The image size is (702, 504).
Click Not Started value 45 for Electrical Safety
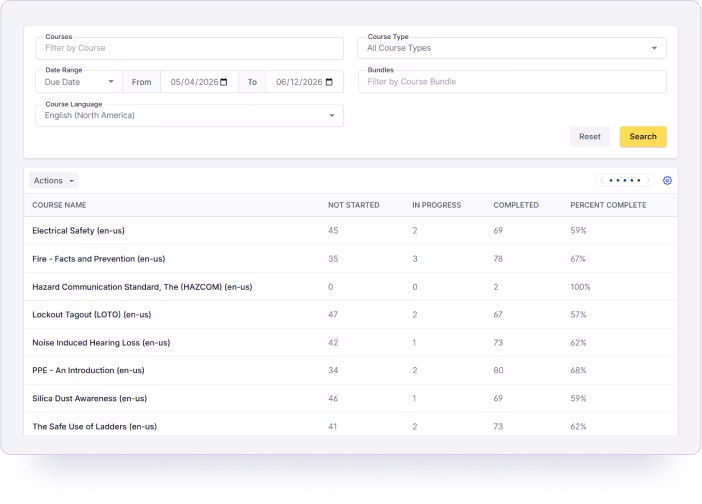pos(333,231)
